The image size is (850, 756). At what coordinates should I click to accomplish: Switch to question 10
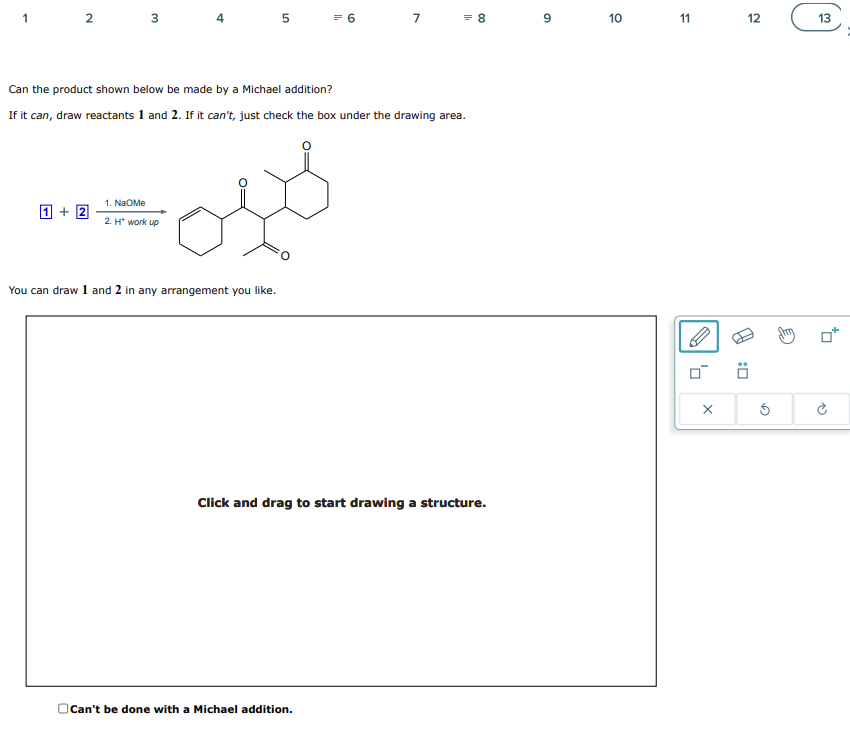click(615, 17)
